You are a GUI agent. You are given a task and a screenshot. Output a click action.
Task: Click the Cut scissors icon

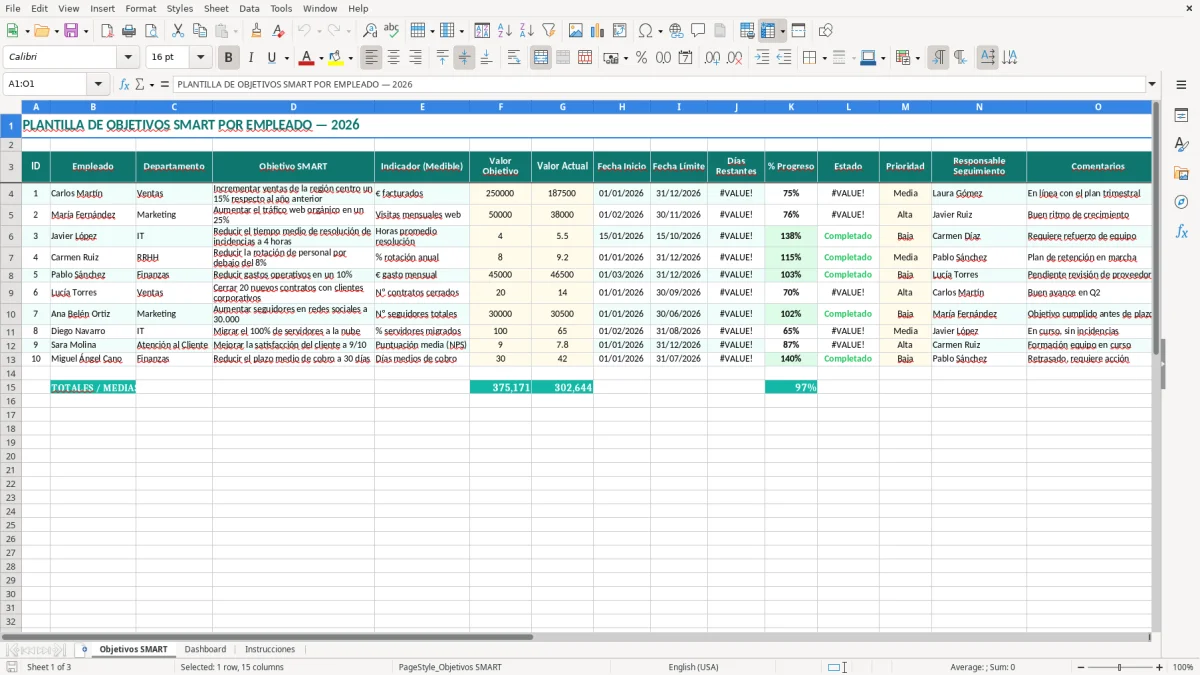click(x=178, y=31)
